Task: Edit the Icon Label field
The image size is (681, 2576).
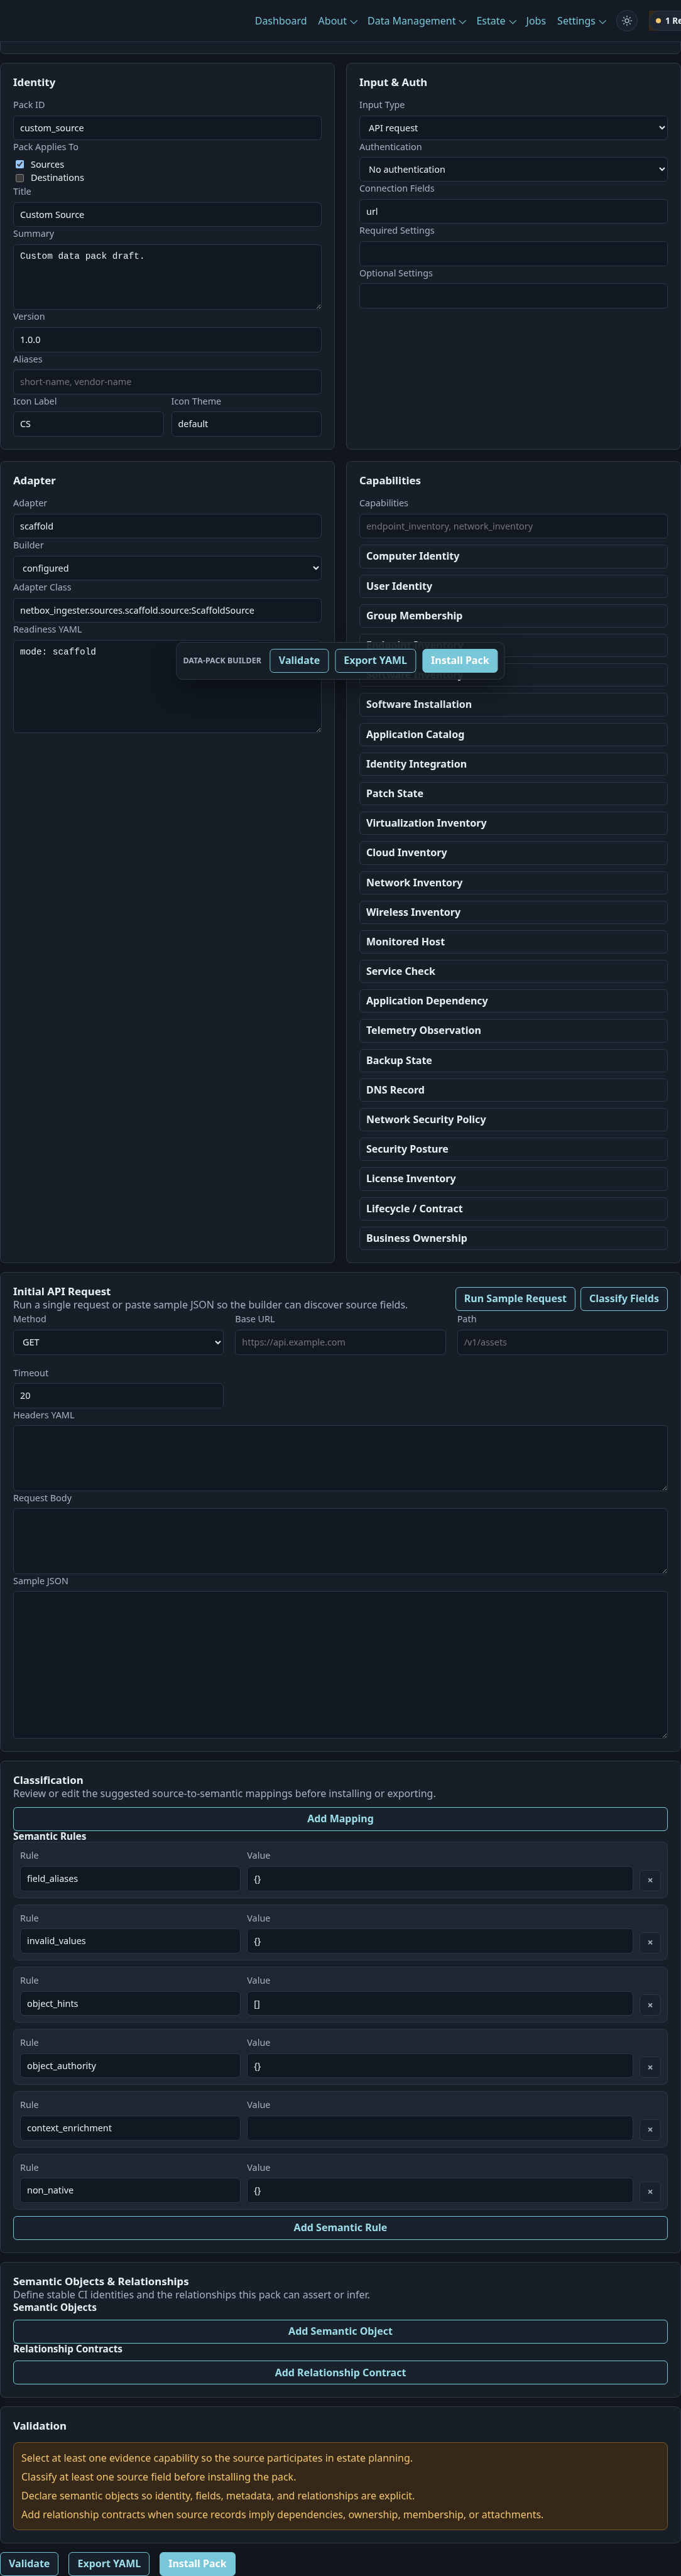Action: pyautogui.click(x=88, y=424)
